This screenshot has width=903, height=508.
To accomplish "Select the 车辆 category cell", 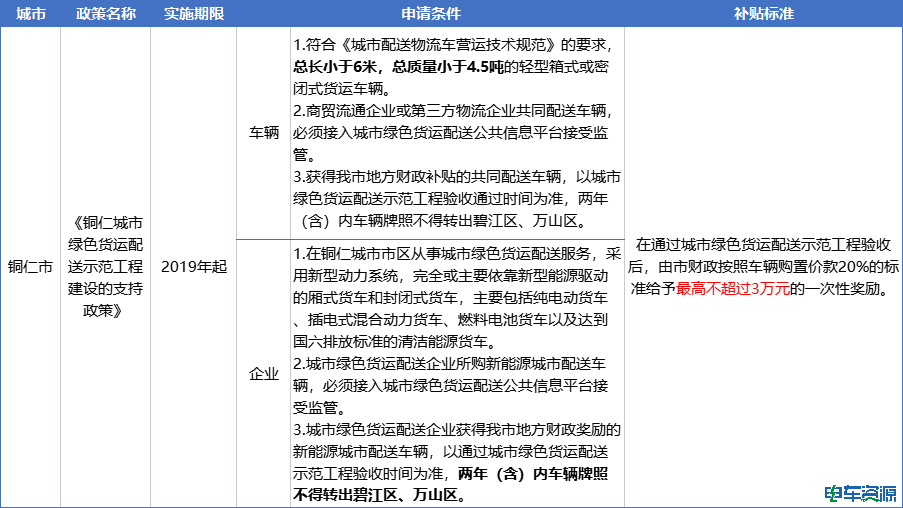I will [263, 133].
